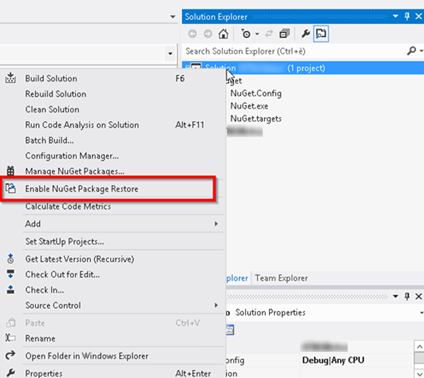Click the Collapse All icon in Solution Explorer
This screenshot has height=378, width=424.
[x=284, y=34]
